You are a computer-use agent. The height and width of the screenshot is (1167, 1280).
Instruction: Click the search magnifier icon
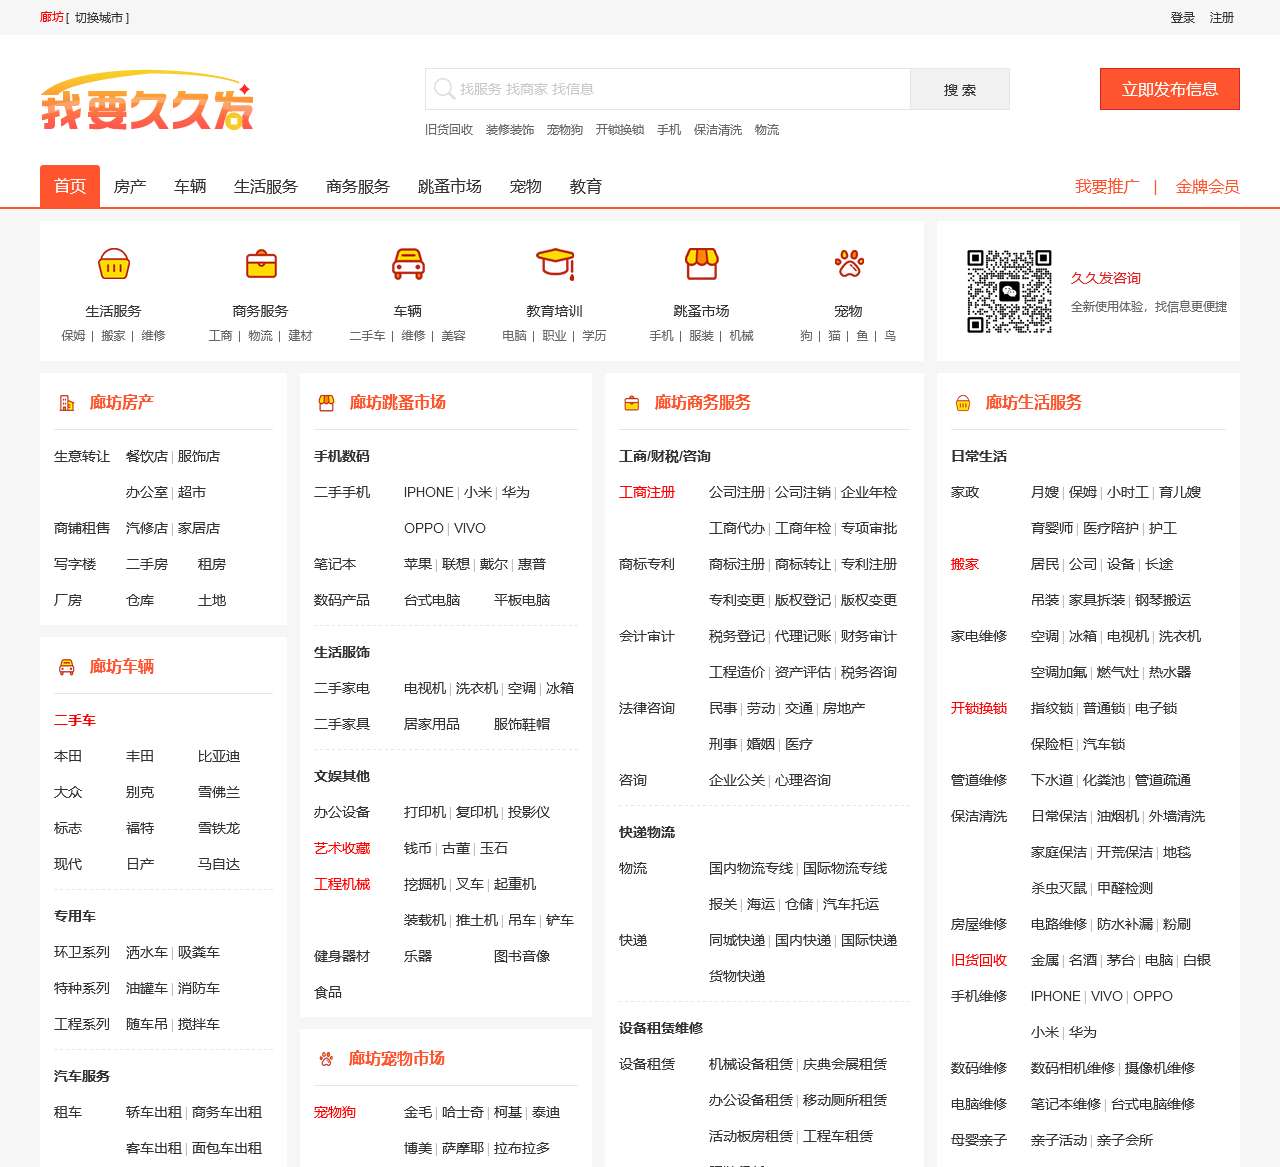tap(444, 89)
